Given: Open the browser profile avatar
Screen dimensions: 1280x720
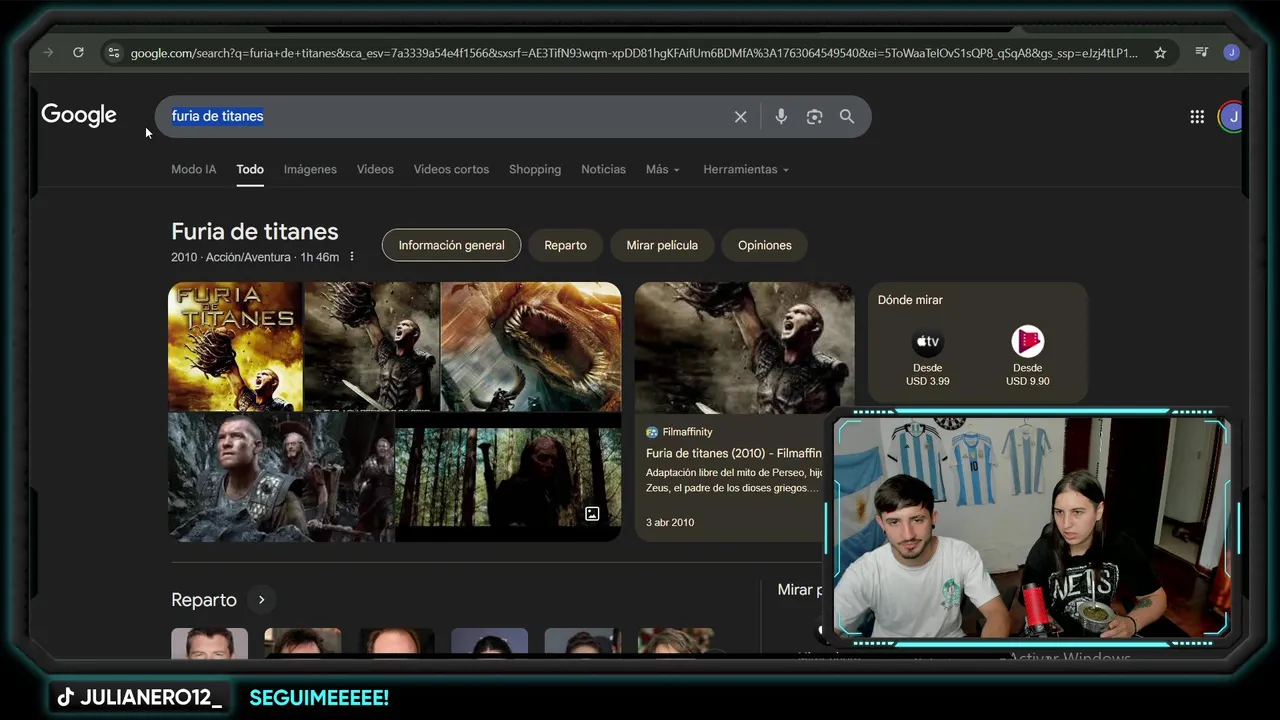Looking at the screenshot, I should (x=1231, y=53).
